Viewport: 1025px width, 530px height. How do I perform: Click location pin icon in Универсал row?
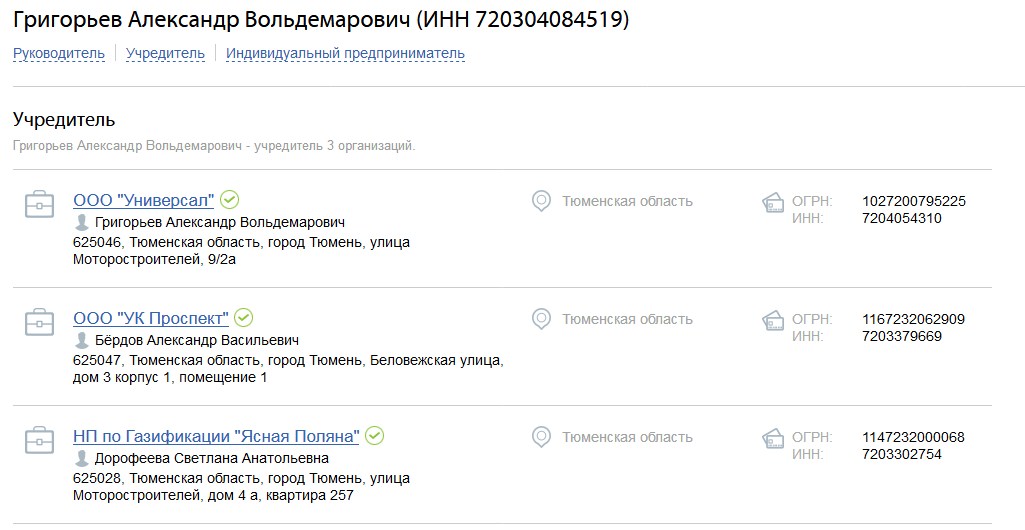click(541, 201)
